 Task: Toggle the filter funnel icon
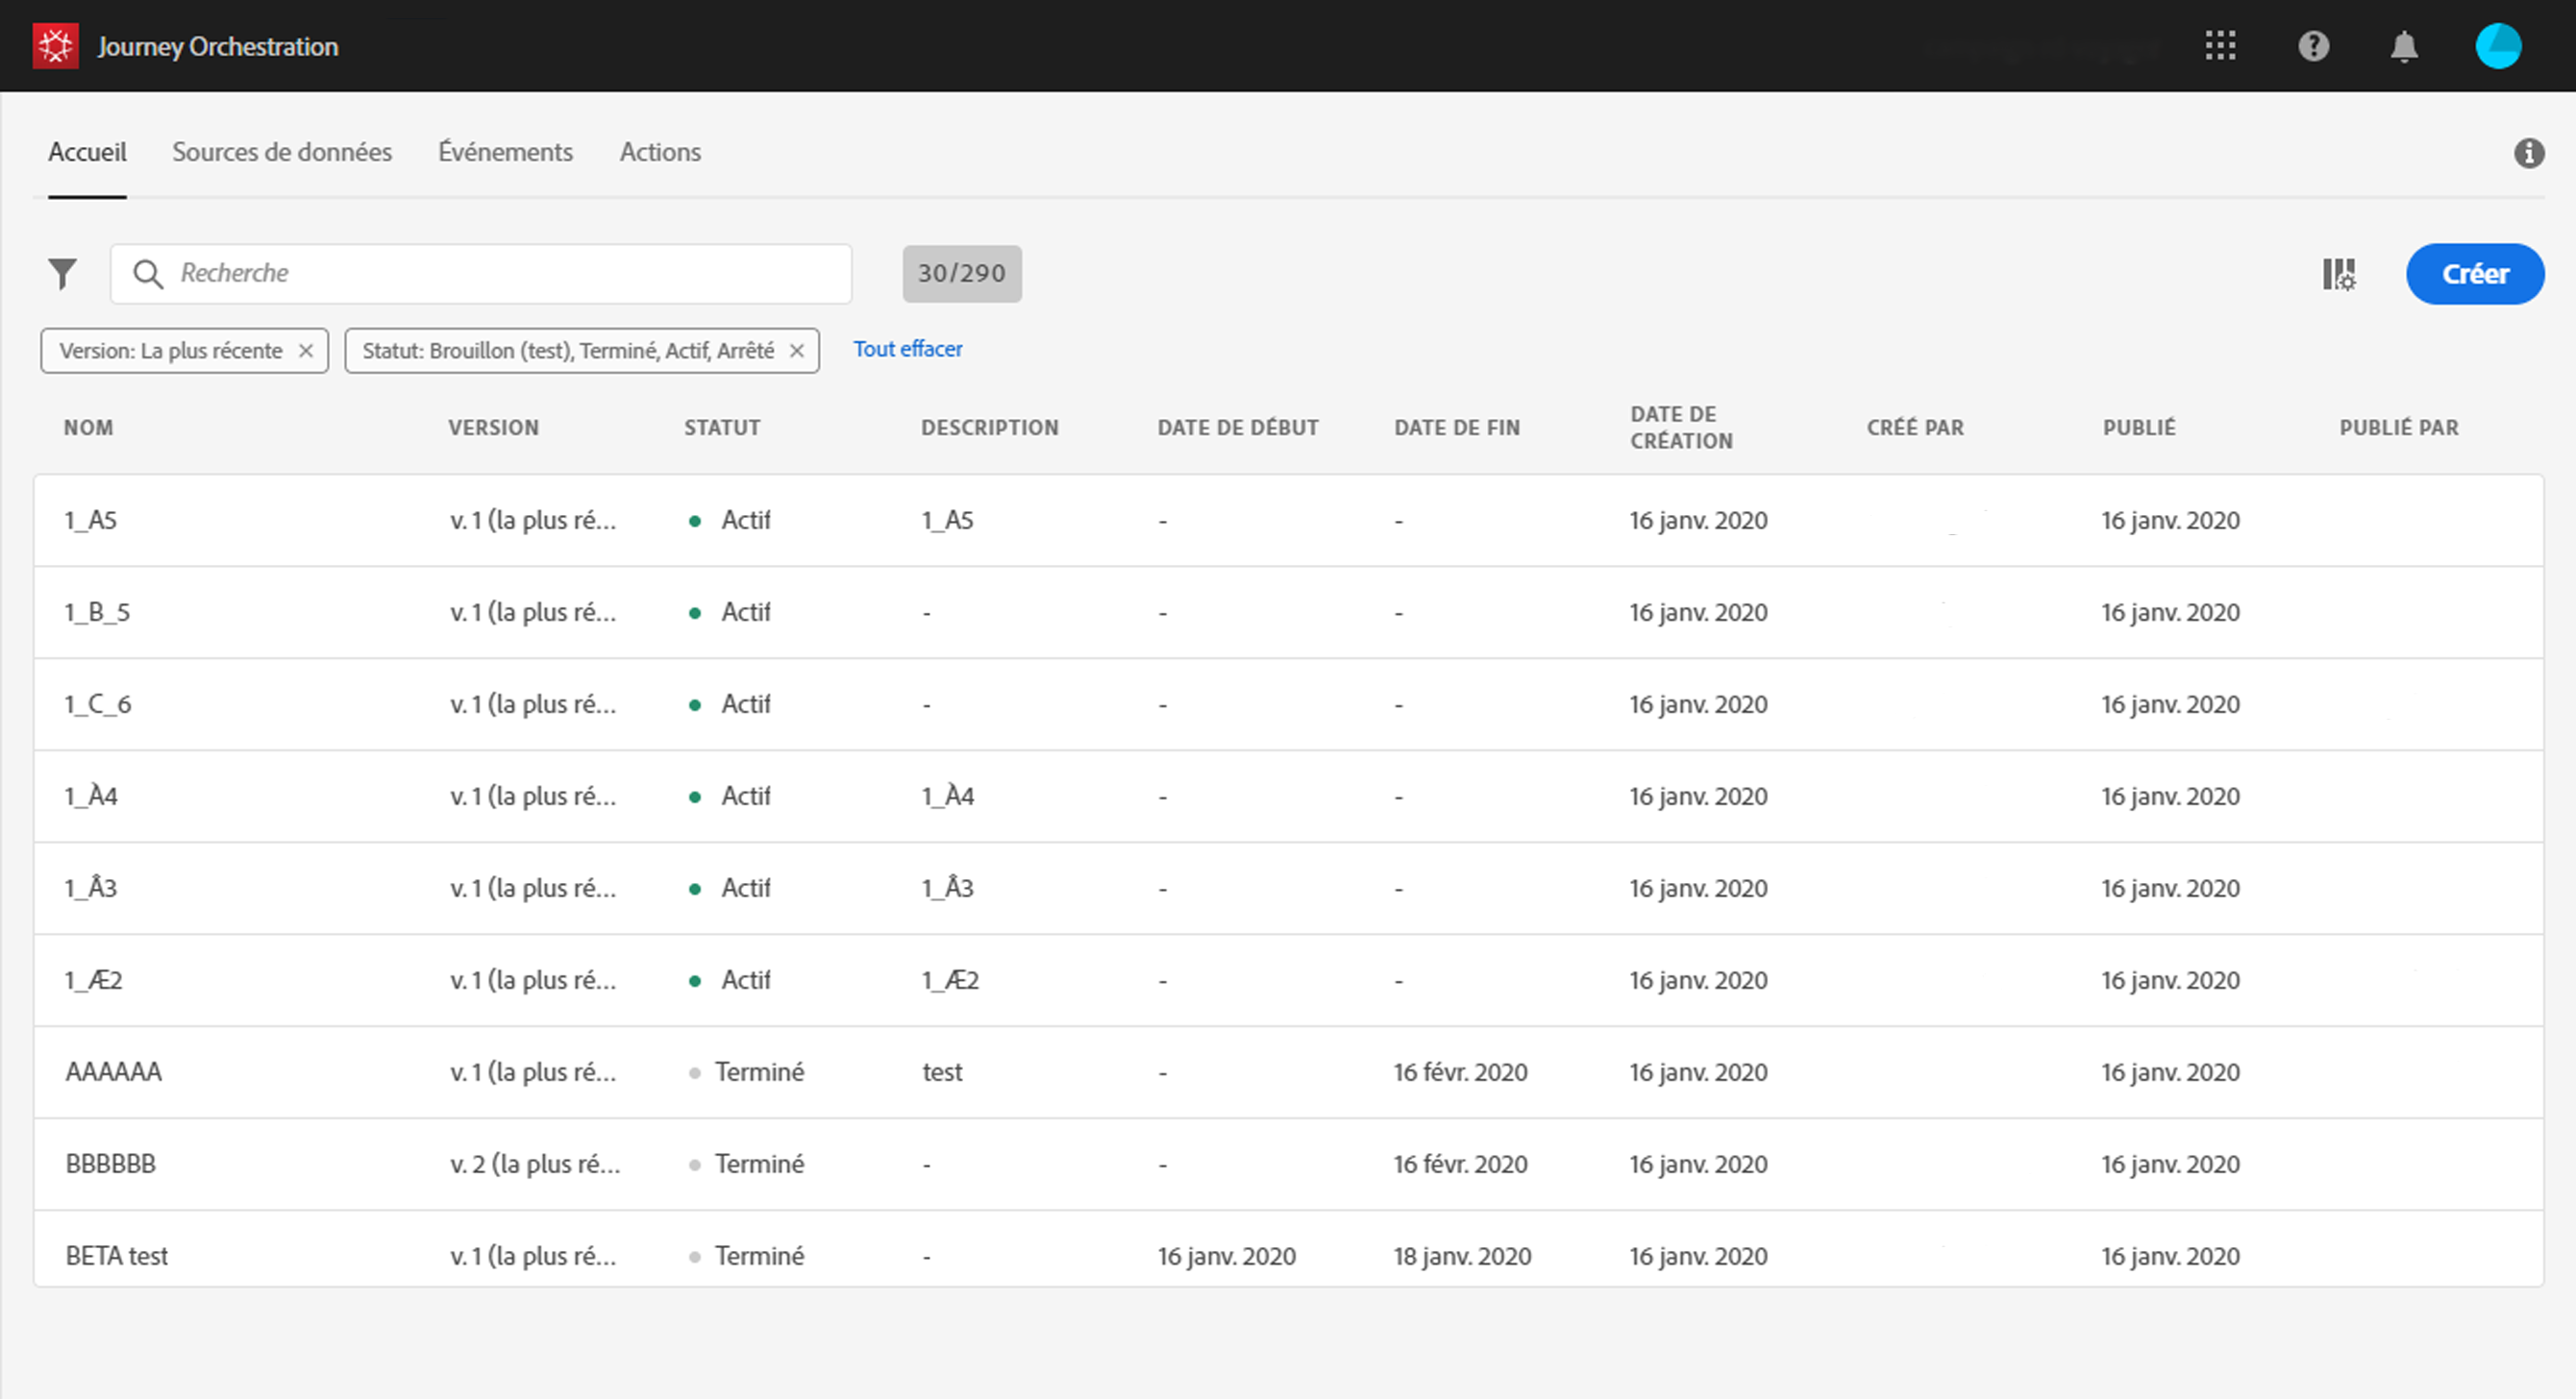click(x=62, y=273)
